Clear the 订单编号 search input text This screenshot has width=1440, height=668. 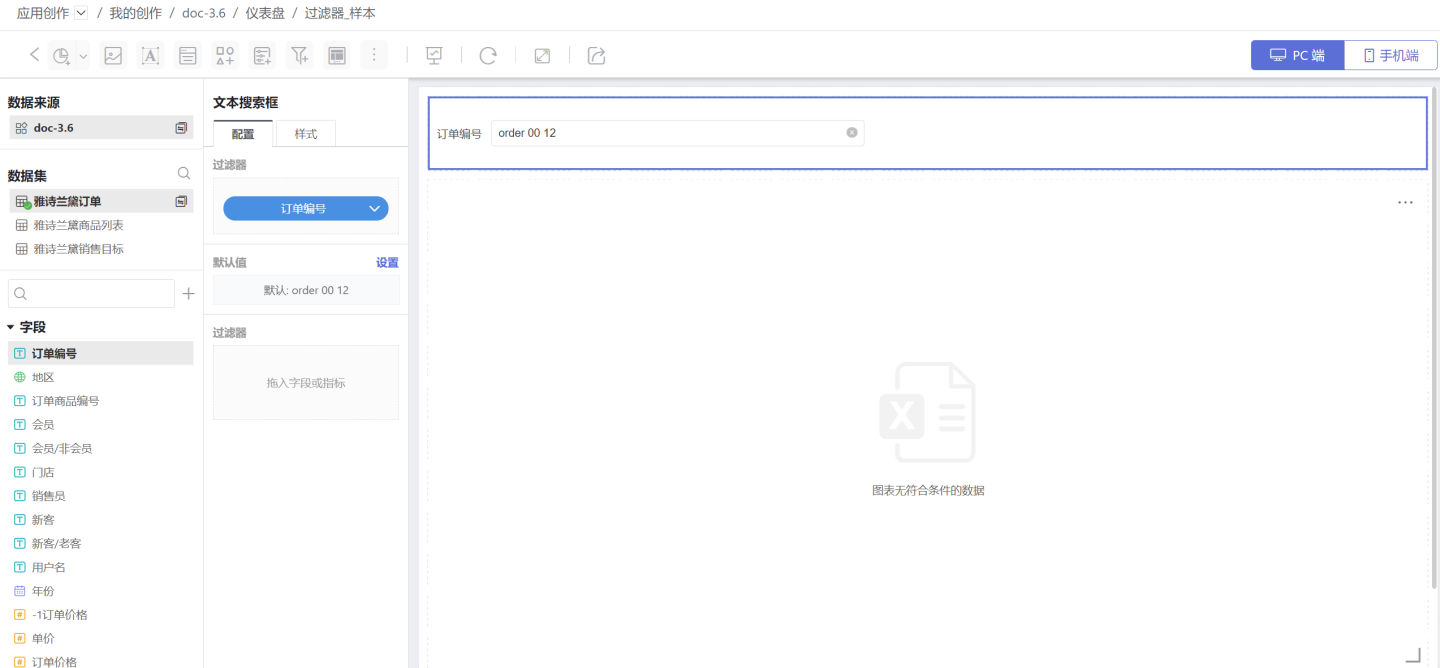coord(852,132)
